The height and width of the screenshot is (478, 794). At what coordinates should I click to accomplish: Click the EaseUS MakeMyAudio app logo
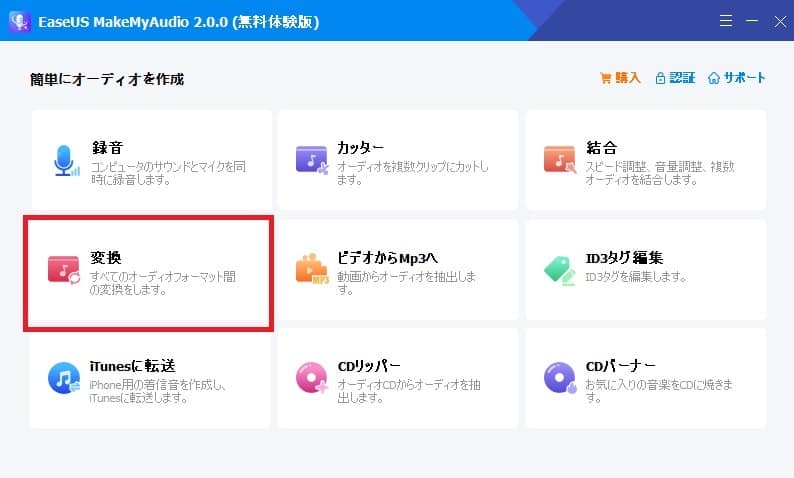pos(20,21)
